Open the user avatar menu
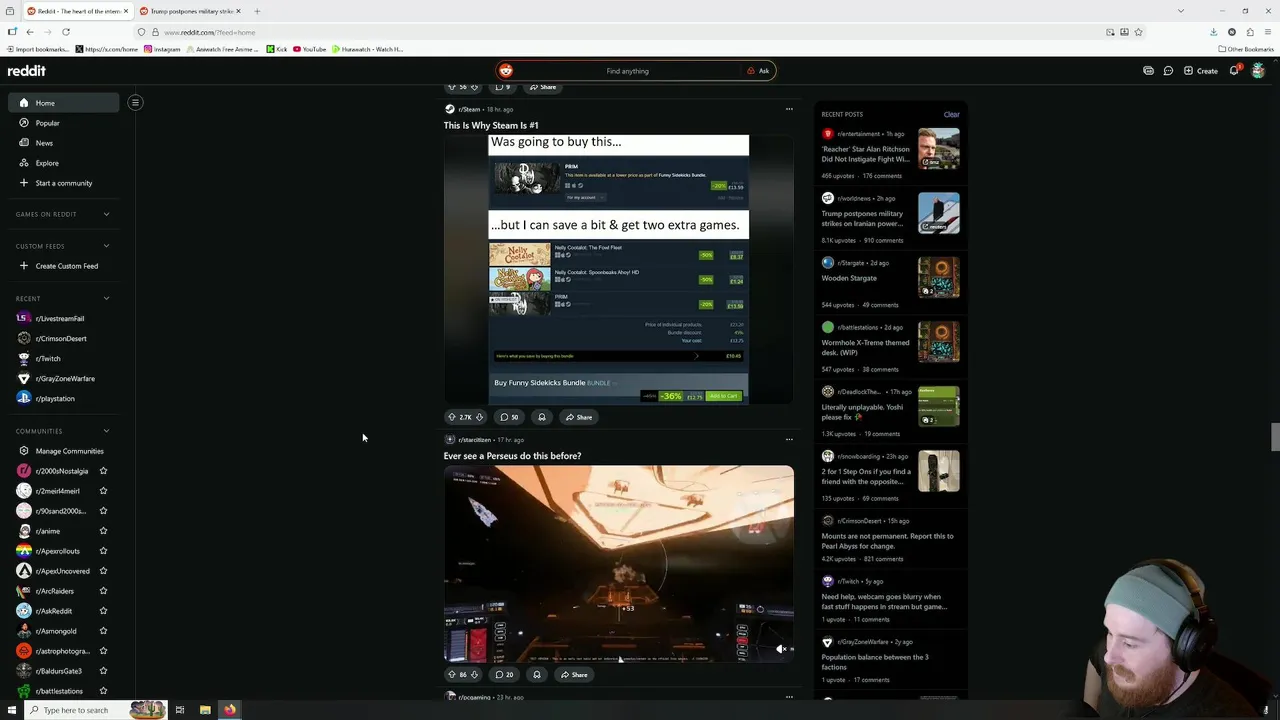 click(x=1258, y=71)
